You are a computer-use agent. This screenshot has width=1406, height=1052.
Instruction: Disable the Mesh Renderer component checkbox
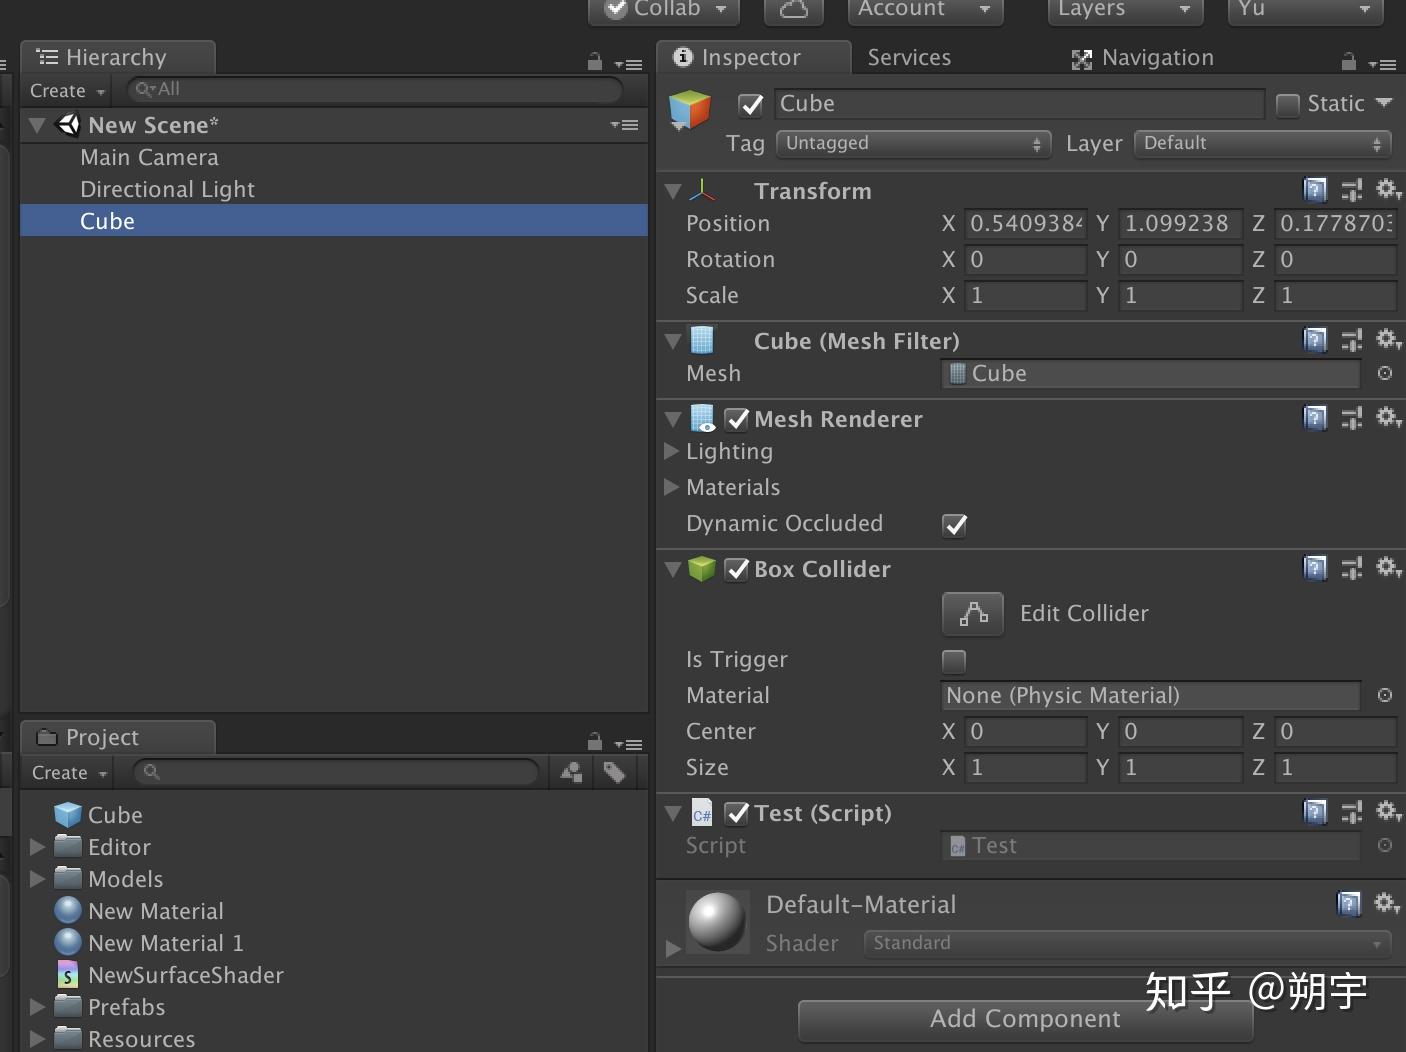pos(737,419)
